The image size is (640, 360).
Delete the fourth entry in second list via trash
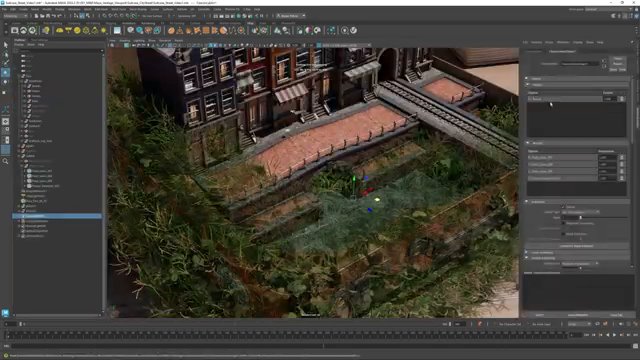622,178
